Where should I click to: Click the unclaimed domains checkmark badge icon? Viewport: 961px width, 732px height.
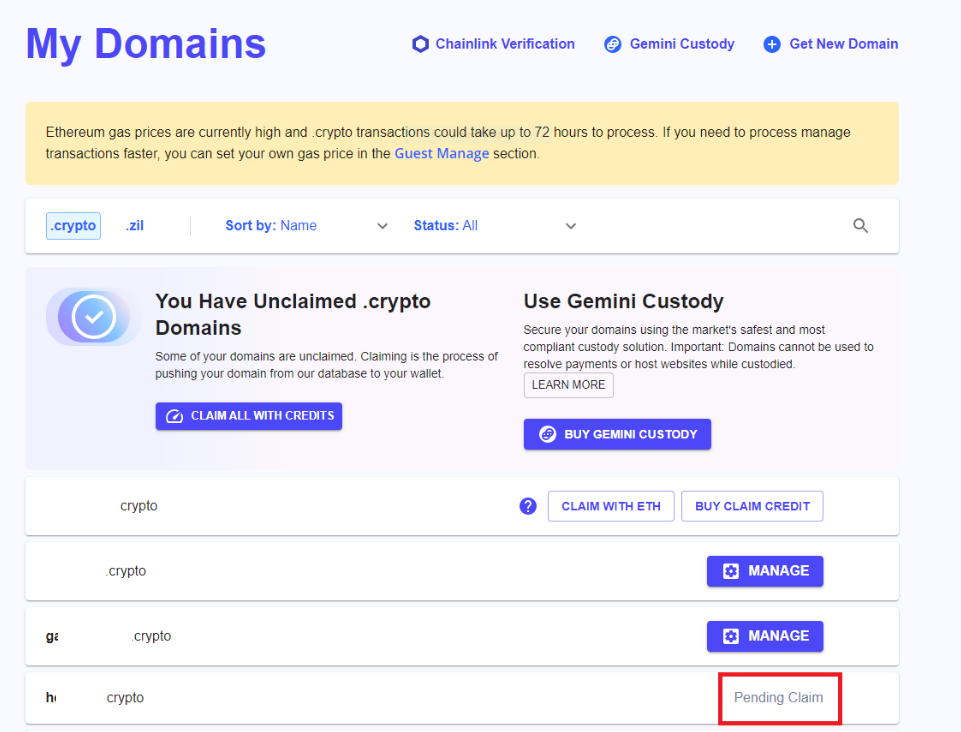tap(94, 317)
